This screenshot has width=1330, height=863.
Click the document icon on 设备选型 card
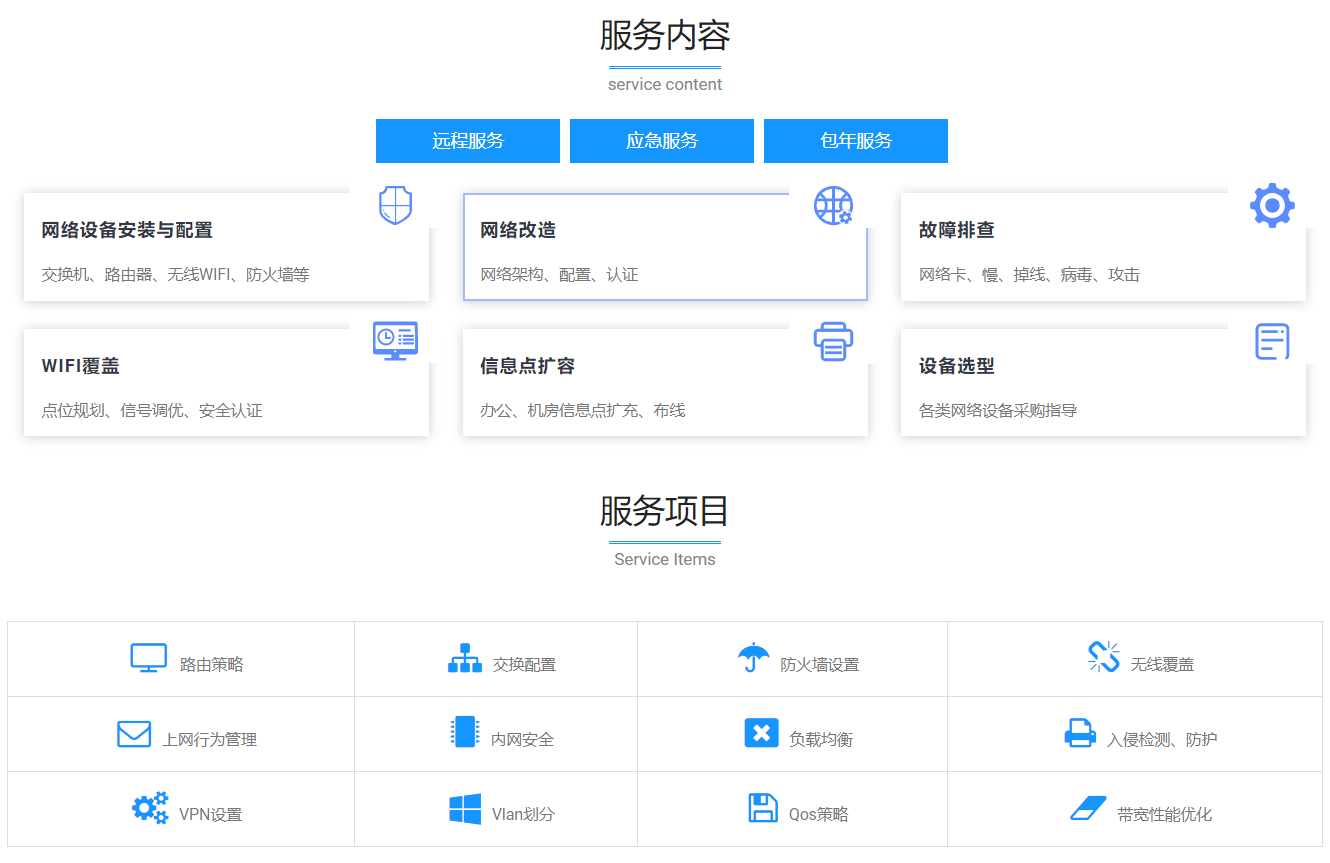click(x=1271, y=341)
